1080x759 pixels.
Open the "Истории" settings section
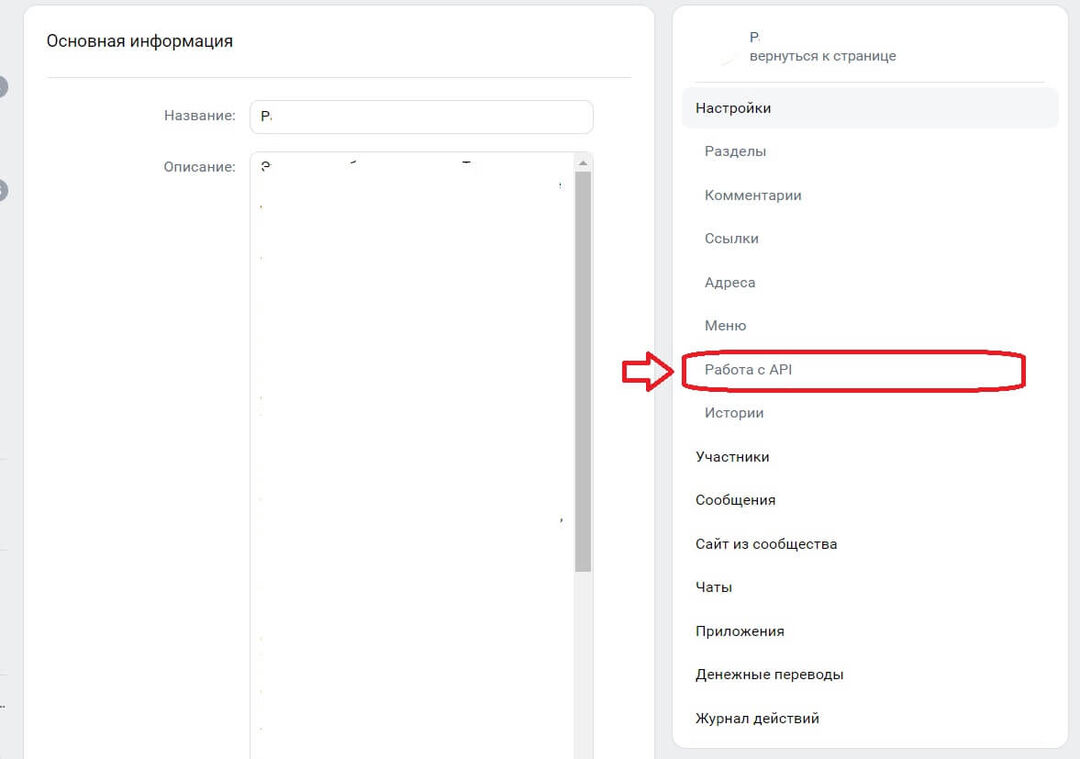coord(733,412)
